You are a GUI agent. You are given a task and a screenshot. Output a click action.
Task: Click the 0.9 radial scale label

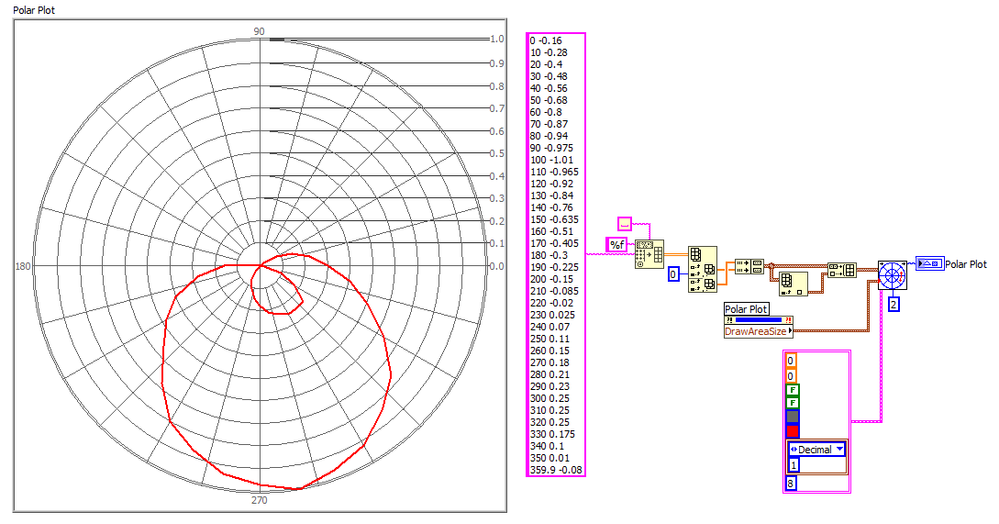point(497,63)
